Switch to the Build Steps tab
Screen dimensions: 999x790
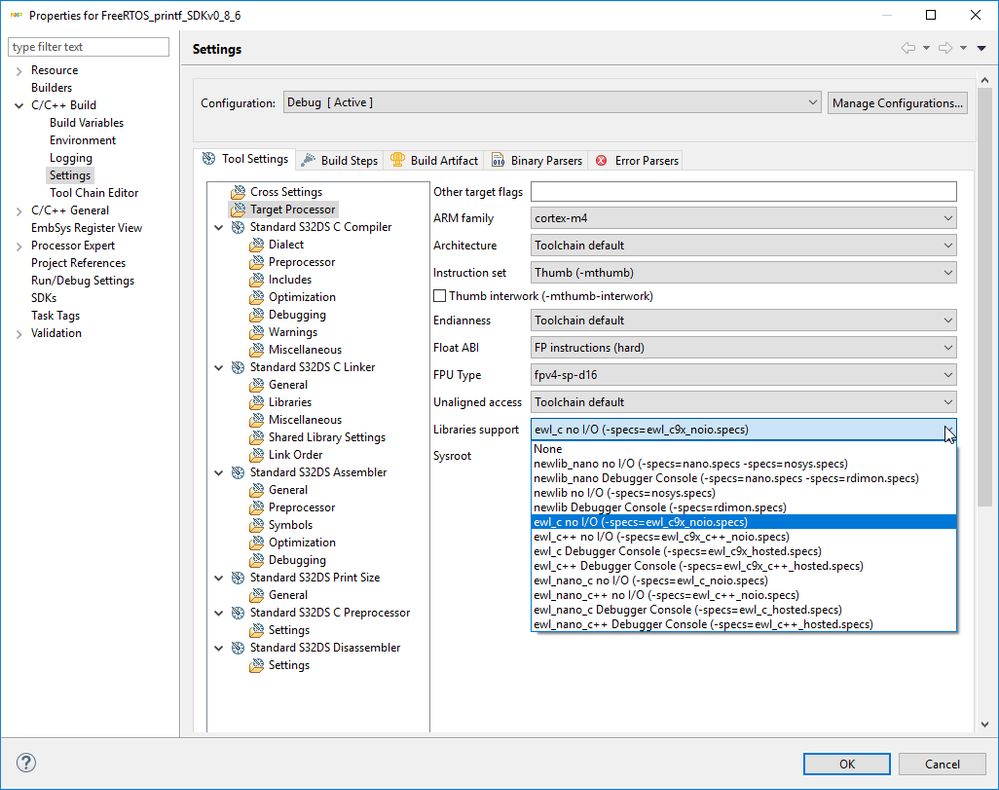pos(340,161)
